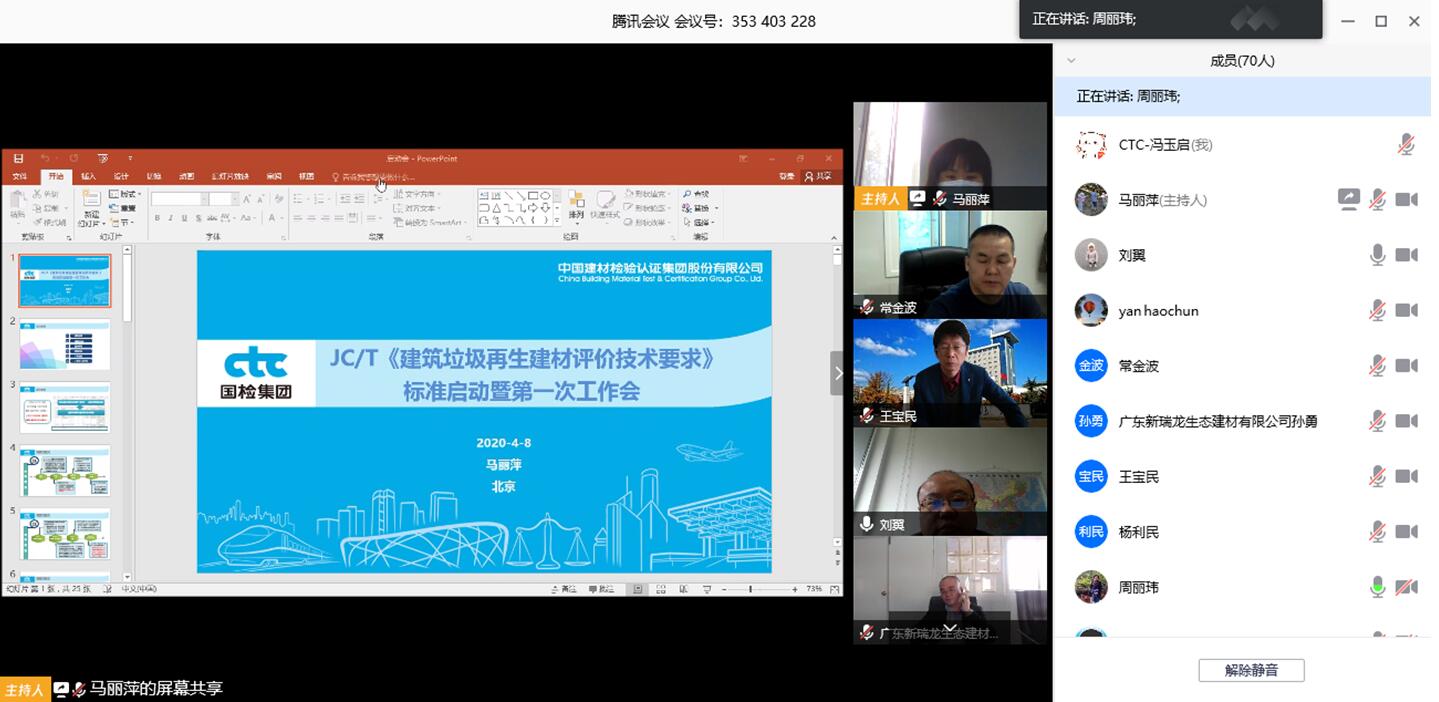This screenshot has width=1439, height=702.
Task: Toggle microphone in yan haochun row
Action: pyautogui.click(x=1377, y=310)
